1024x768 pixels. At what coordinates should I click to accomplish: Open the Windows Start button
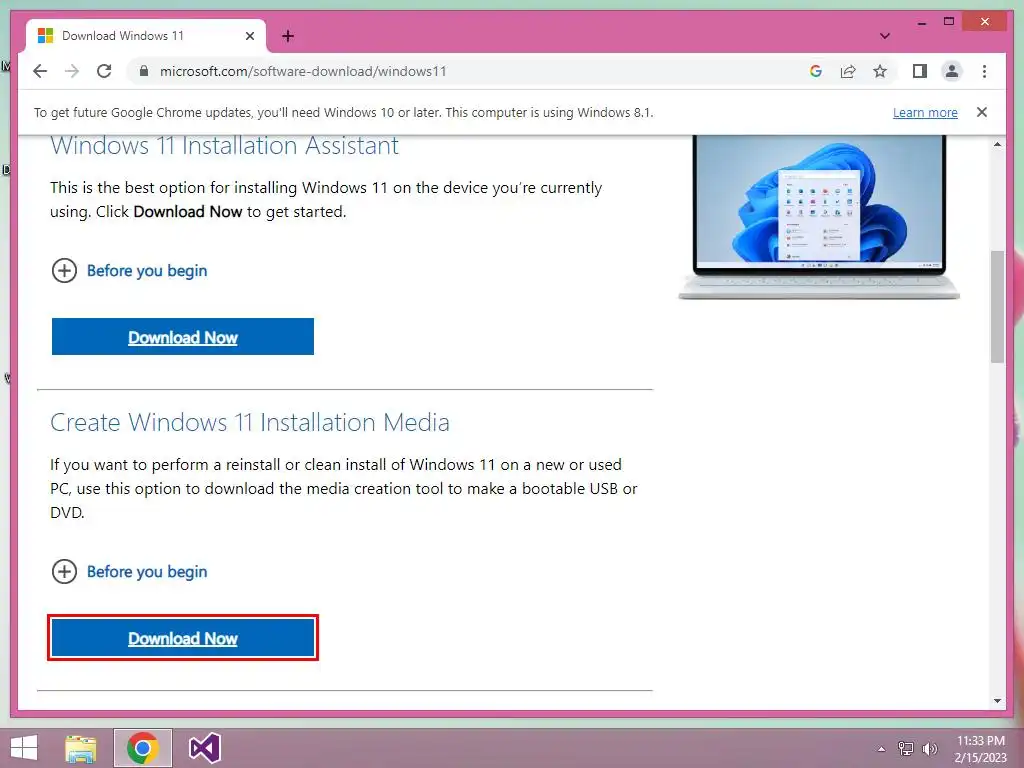pyautogui.click(x=24, y=748)
